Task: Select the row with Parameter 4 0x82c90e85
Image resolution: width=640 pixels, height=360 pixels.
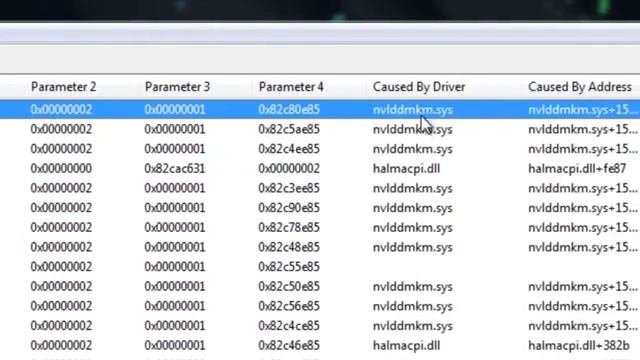Action: point(320,208)
